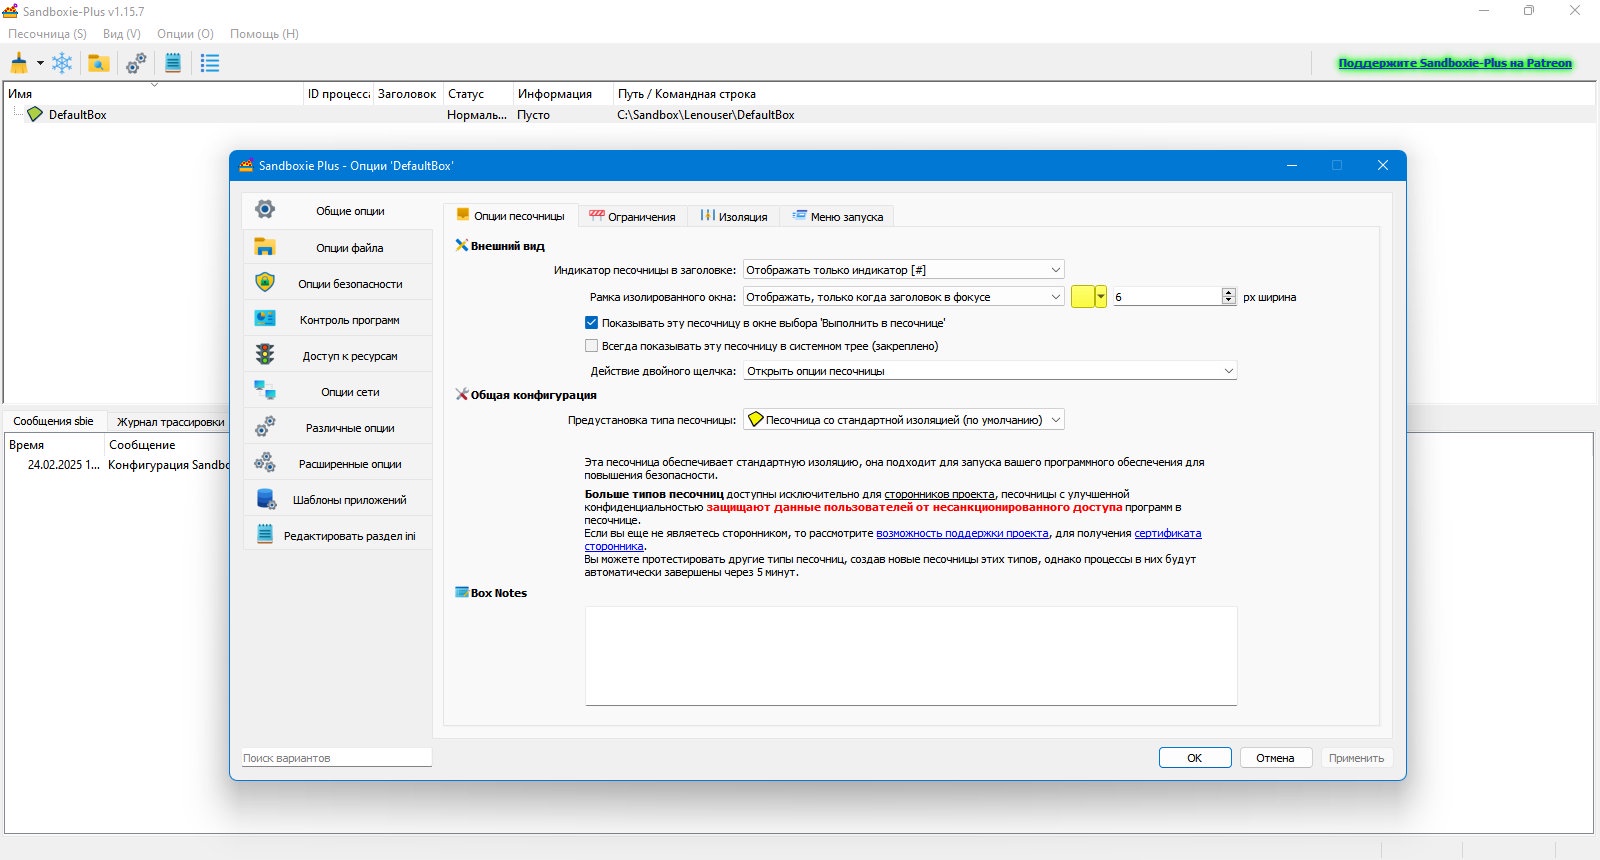Switch to Меню запуска tab

pos(837,216)
